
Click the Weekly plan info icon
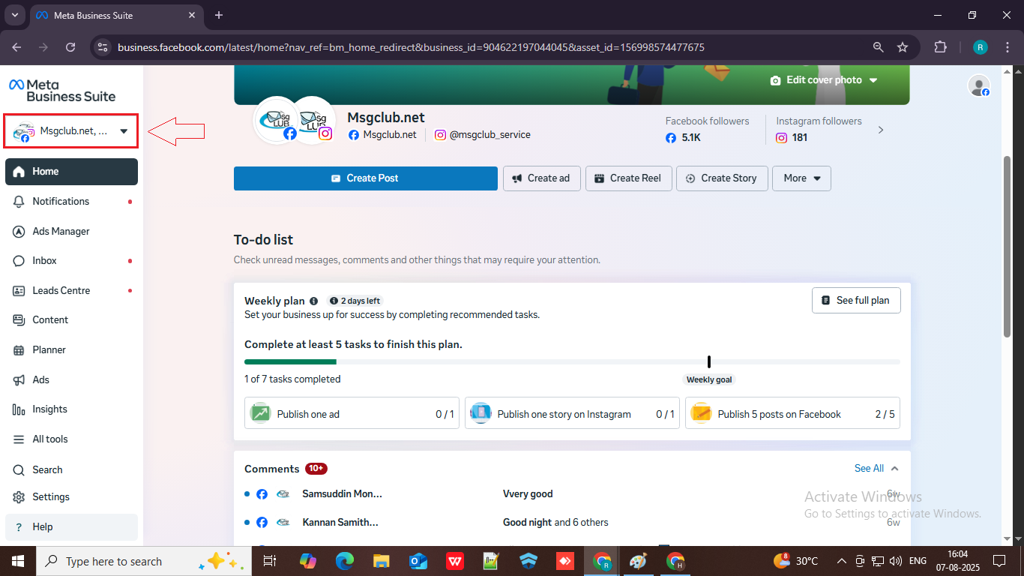[x=313, y=301]
